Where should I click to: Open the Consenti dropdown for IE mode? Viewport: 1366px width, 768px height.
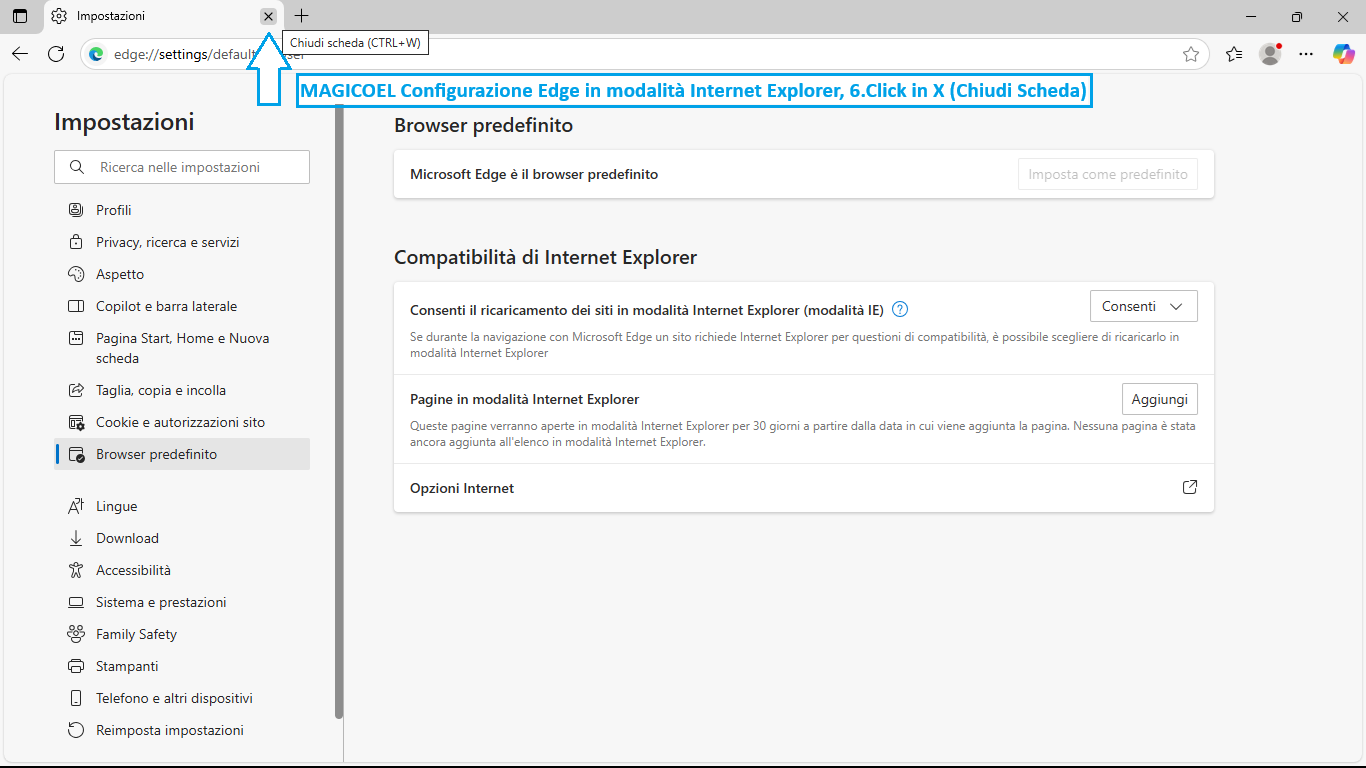(x=1143, y=307)
